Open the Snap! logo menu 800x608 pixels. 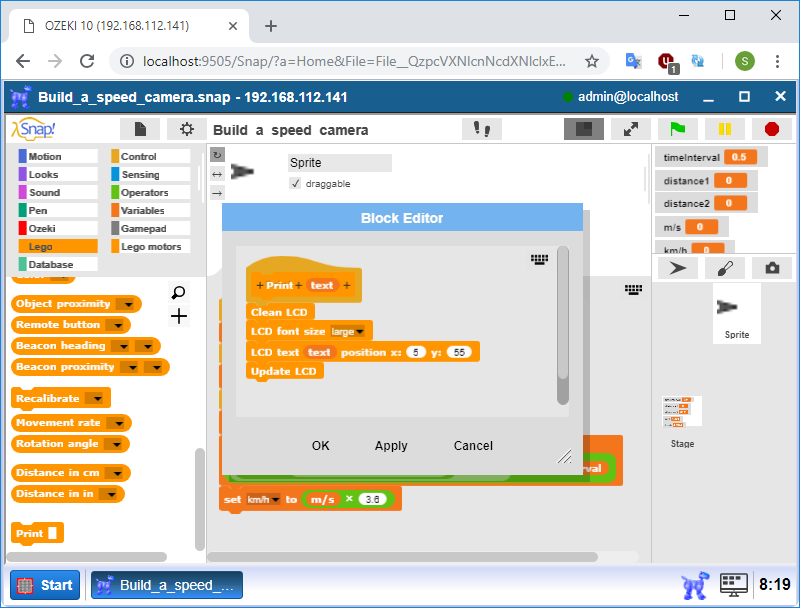33,130
